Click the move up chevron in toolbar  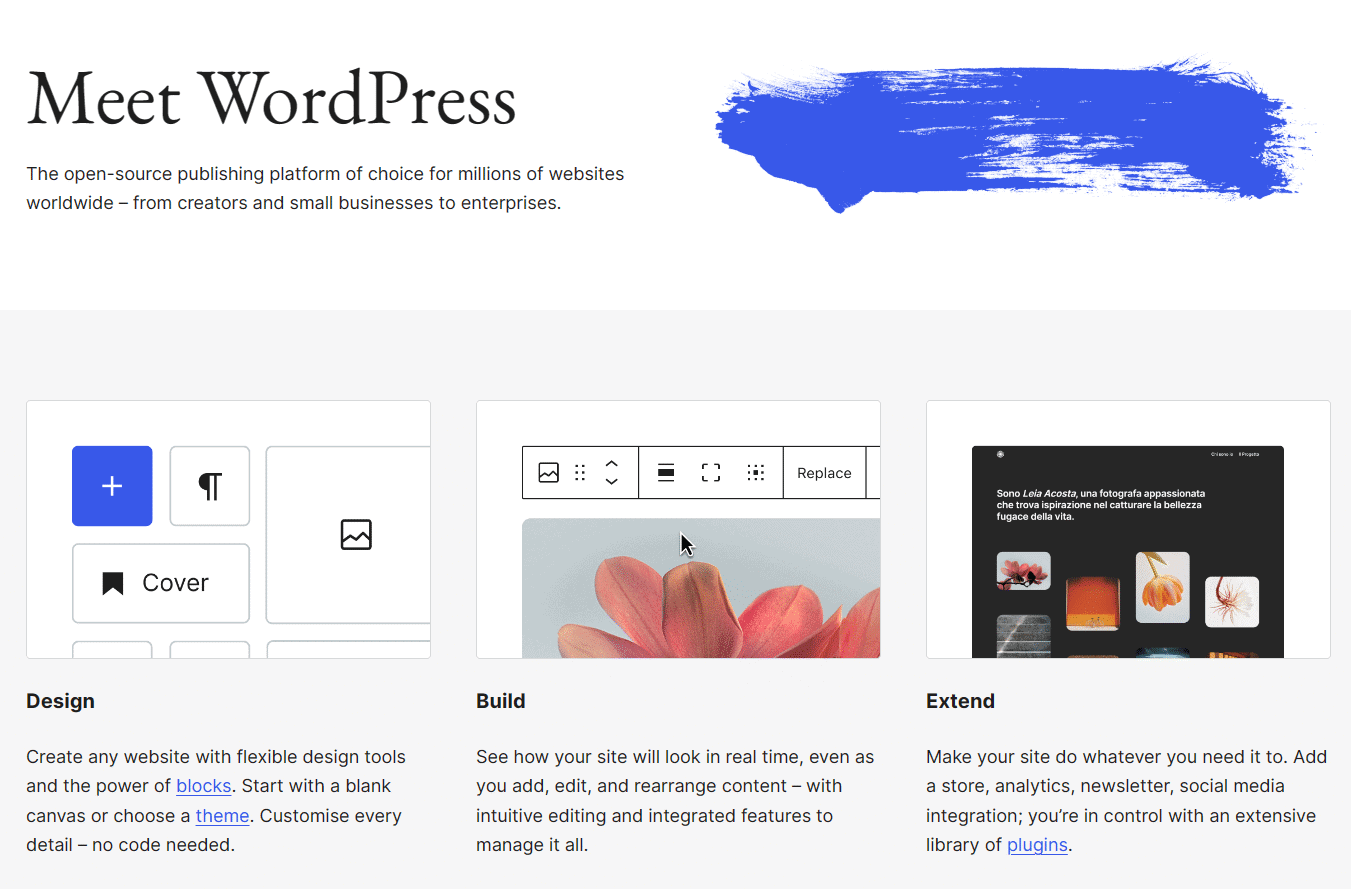coord(612,464)
